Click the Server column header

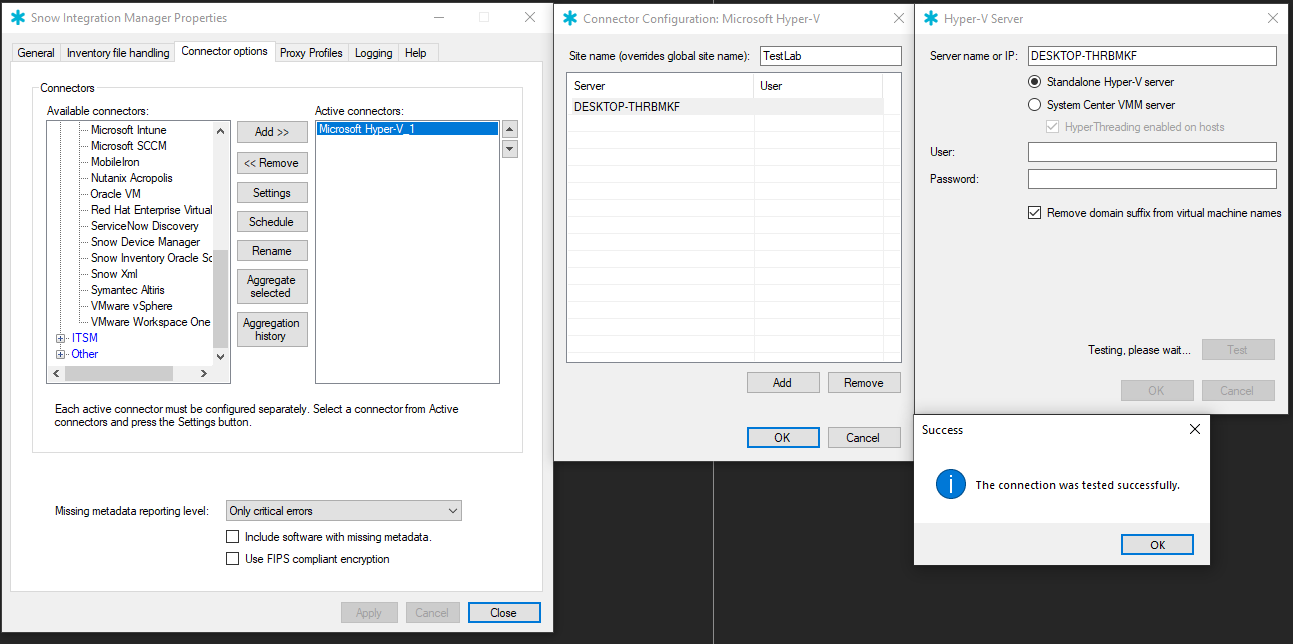[x=660, y=86]
